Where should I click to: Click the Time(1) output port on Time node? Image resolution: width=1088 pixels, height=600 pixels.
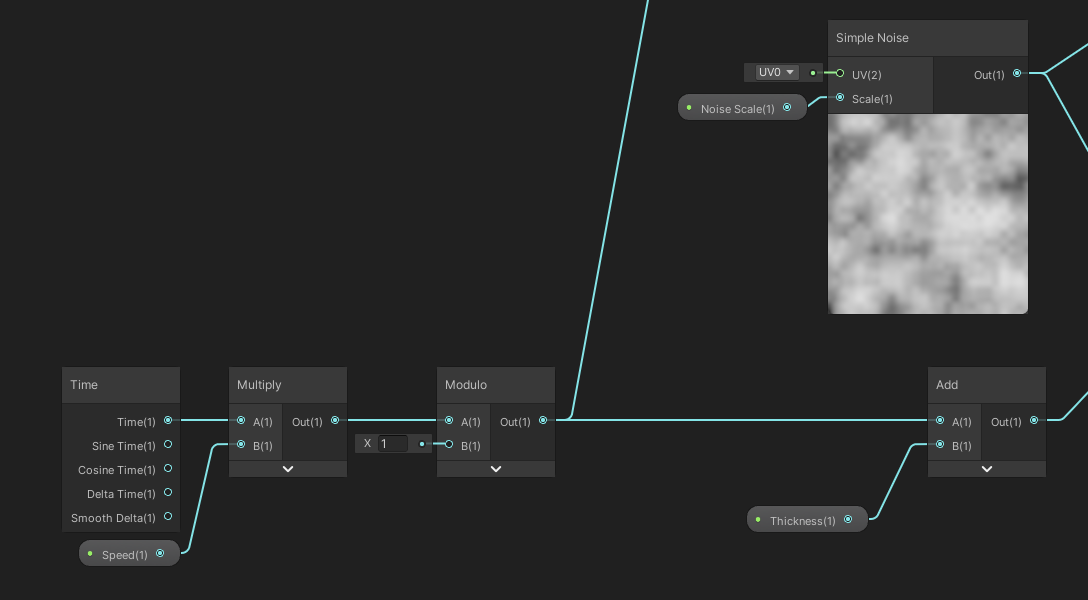click(x=168, y=421)
